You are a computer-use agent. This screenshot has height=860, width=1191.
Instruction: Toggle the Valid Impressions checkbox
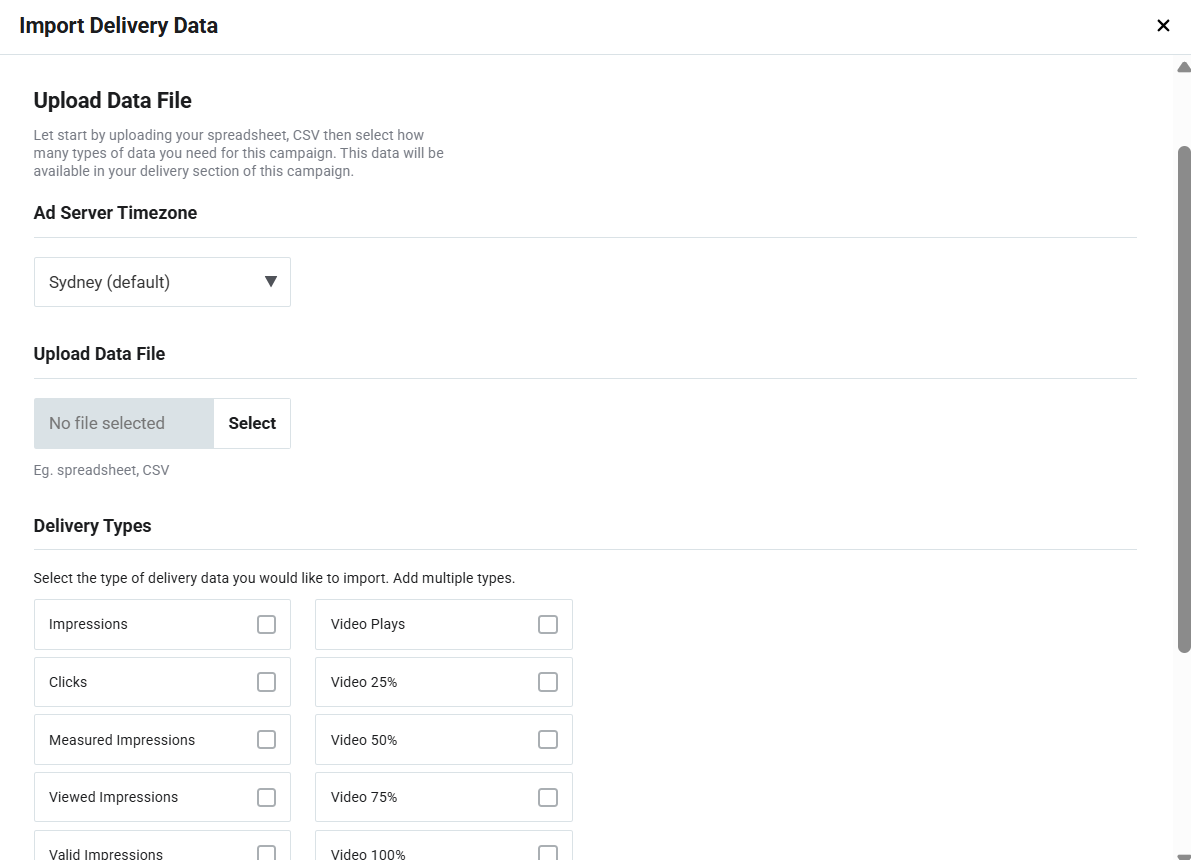pyautogui.click(x=266, y=853)
